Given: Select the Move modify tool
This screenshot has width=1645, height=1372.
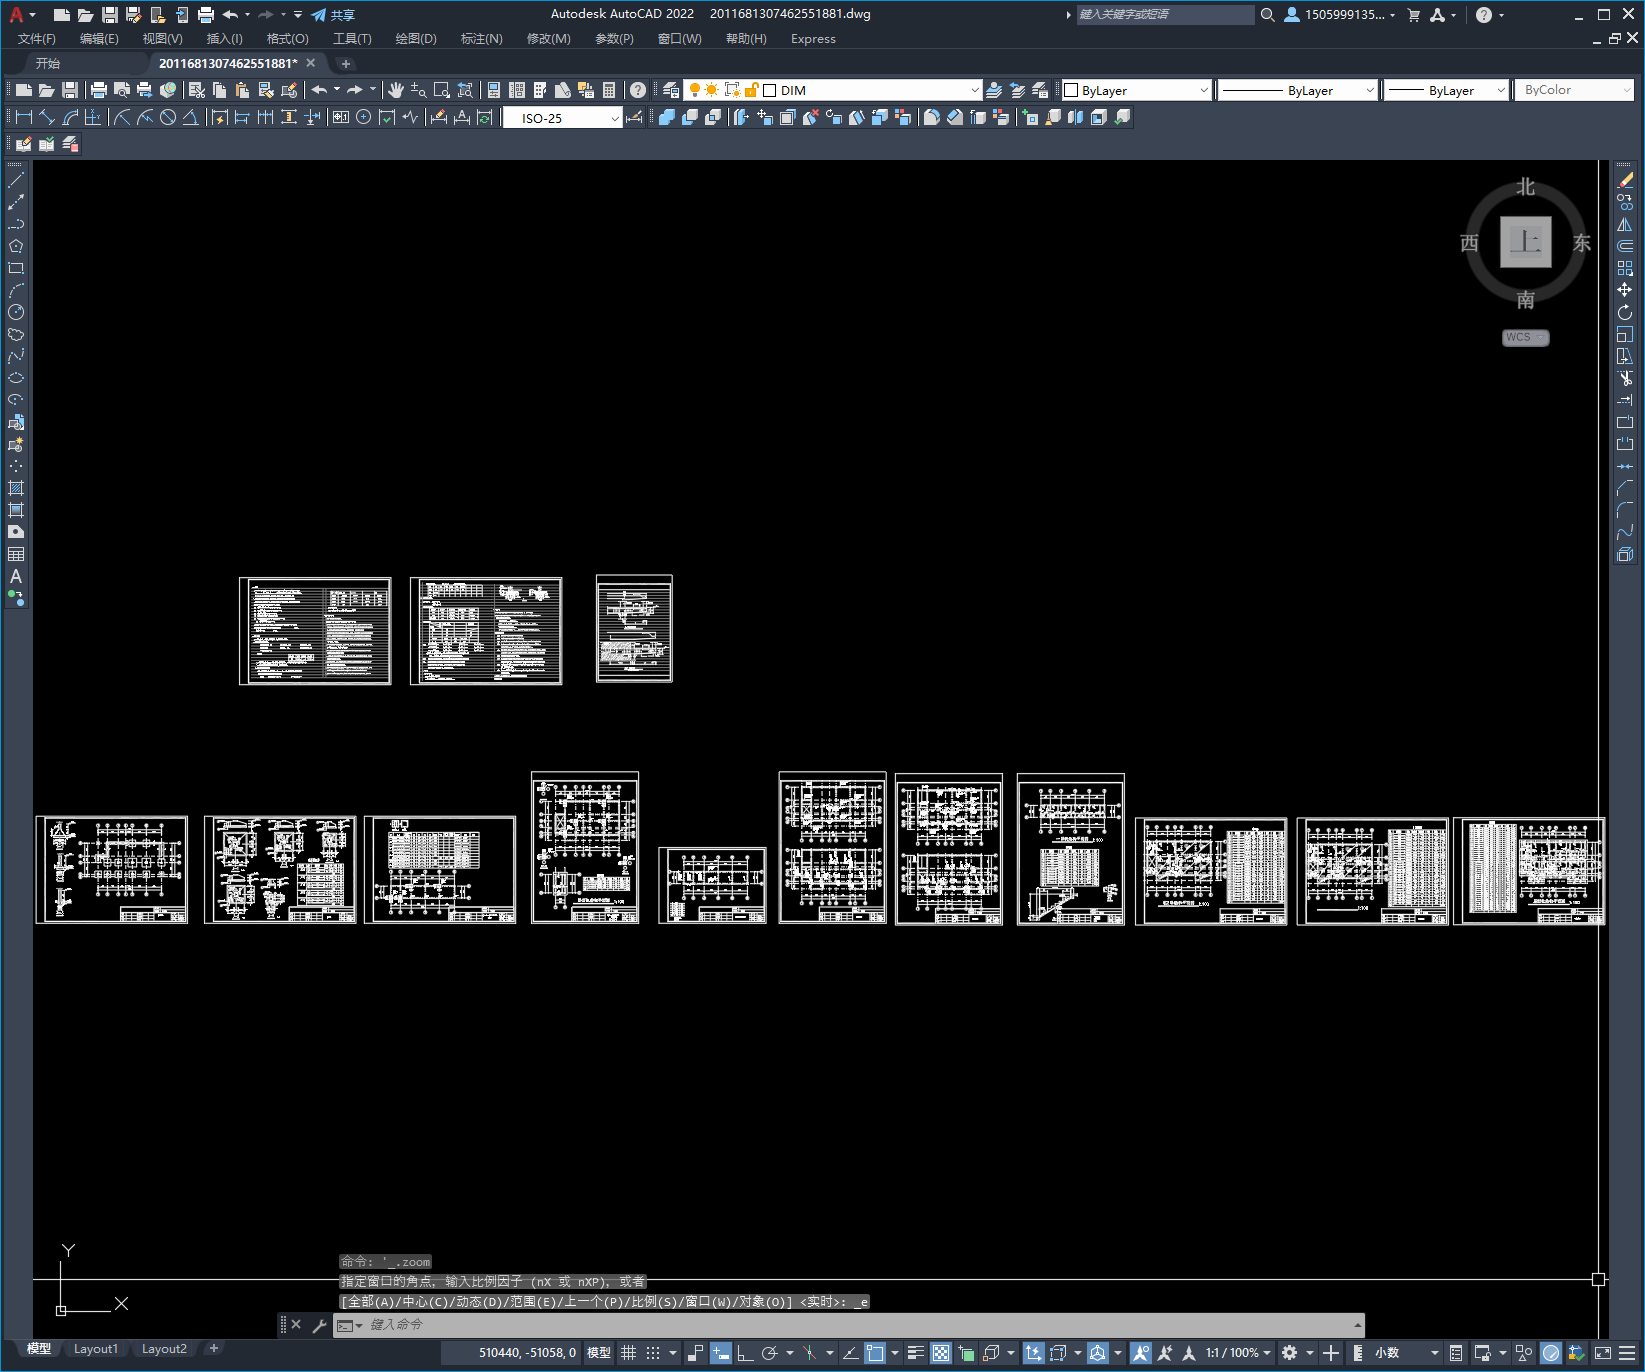Looking at the screenshot, I should click(1625, 290).
